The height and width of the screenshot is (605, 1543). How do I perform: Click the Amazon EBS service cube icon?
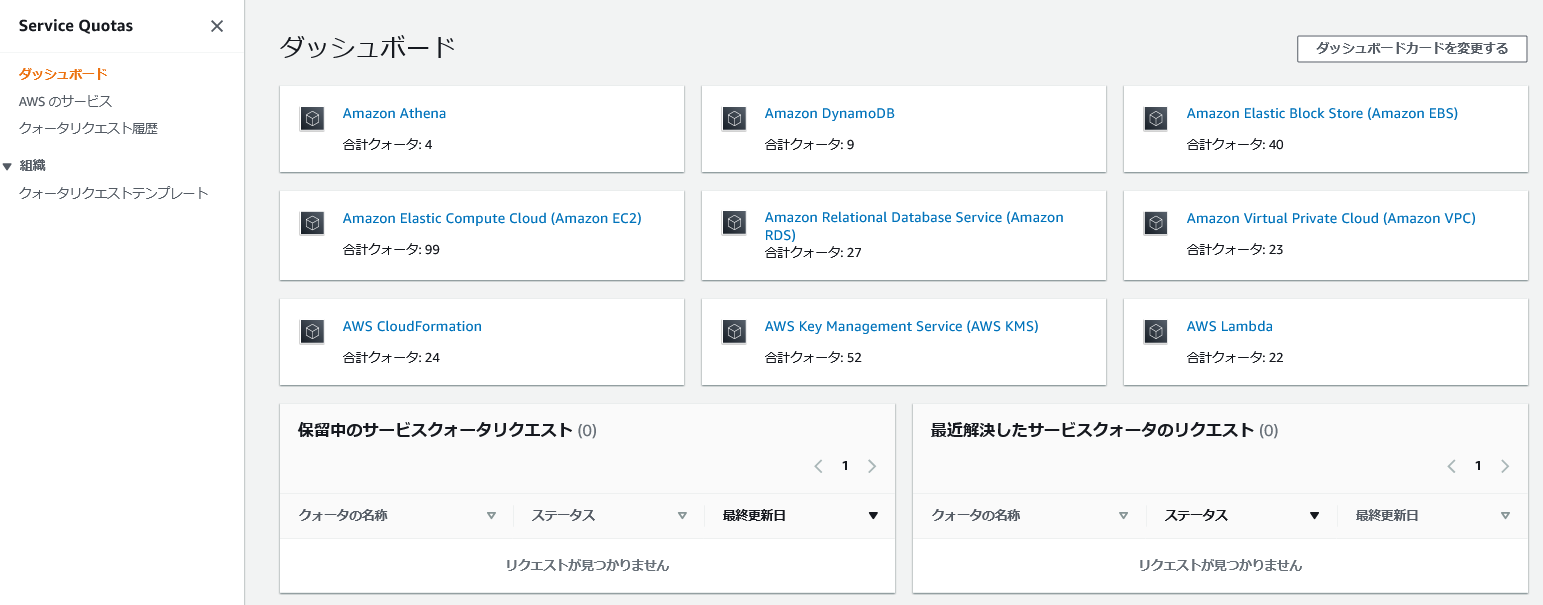pyautogui.click(x=1156, y=119)
